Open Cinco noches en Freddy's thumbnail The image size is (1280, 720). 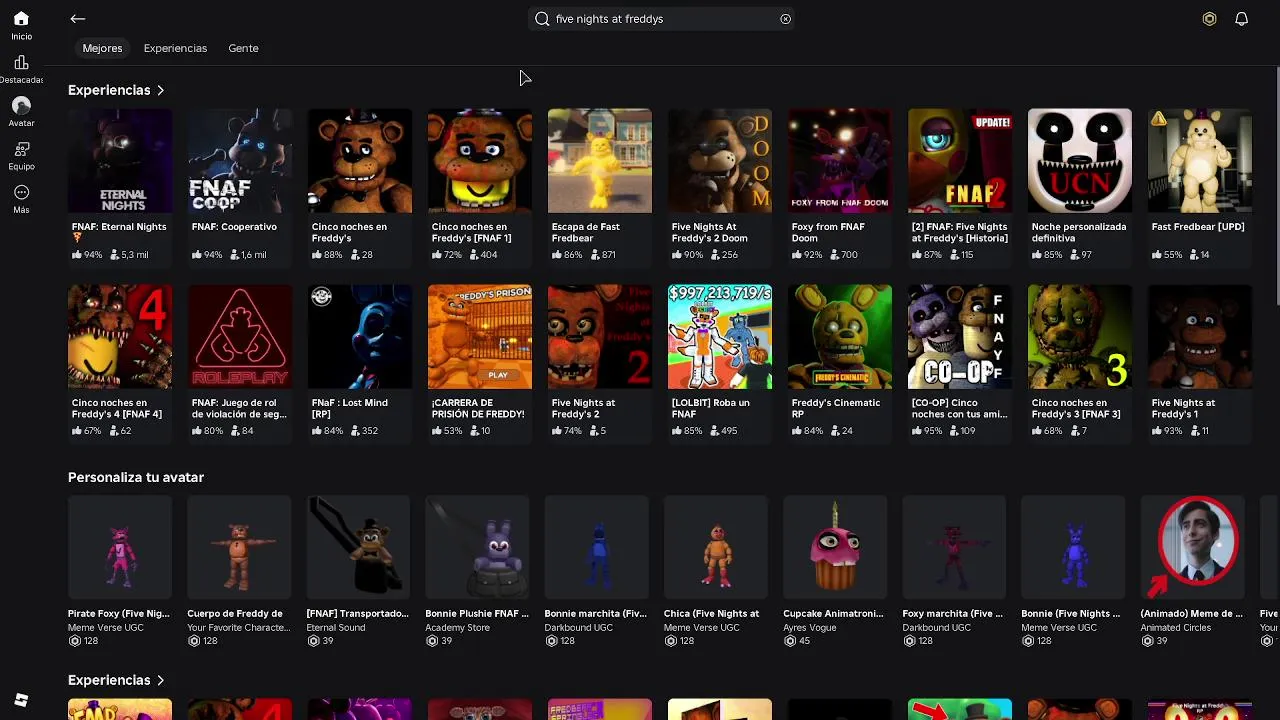tap(360, 160)
